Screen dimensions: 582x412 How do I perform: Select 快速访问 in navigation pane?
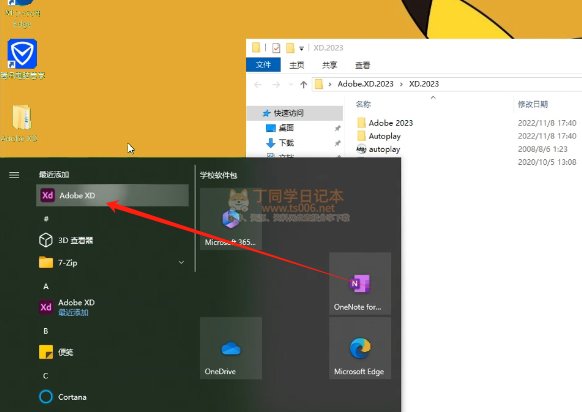pos(295,113)
